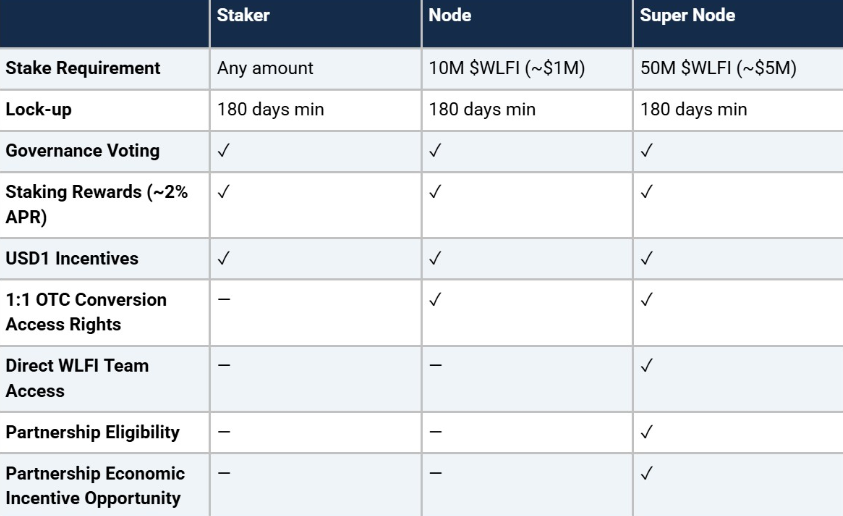Click the Governance Voting checkmark under Super Node

(x=646, y=150)
